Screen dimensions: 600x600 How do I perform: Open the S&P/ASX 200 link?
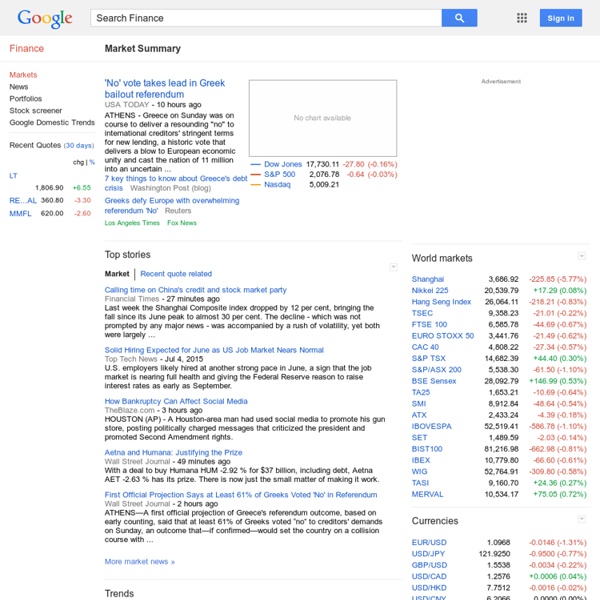click(x=436, y=370)
